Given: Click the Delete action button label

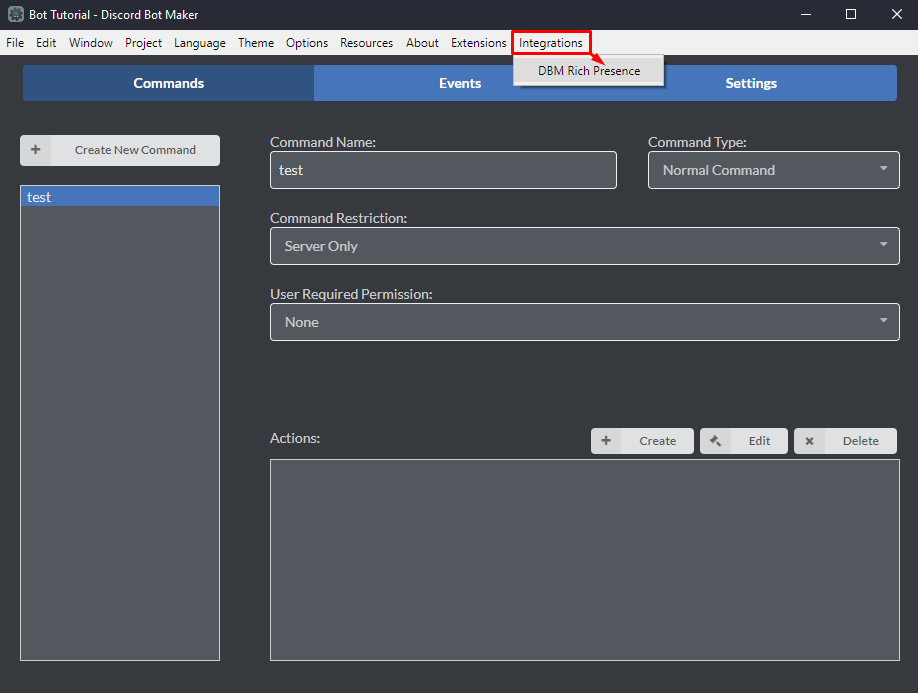Looking at the screenshot, I should tap(861, 441).
